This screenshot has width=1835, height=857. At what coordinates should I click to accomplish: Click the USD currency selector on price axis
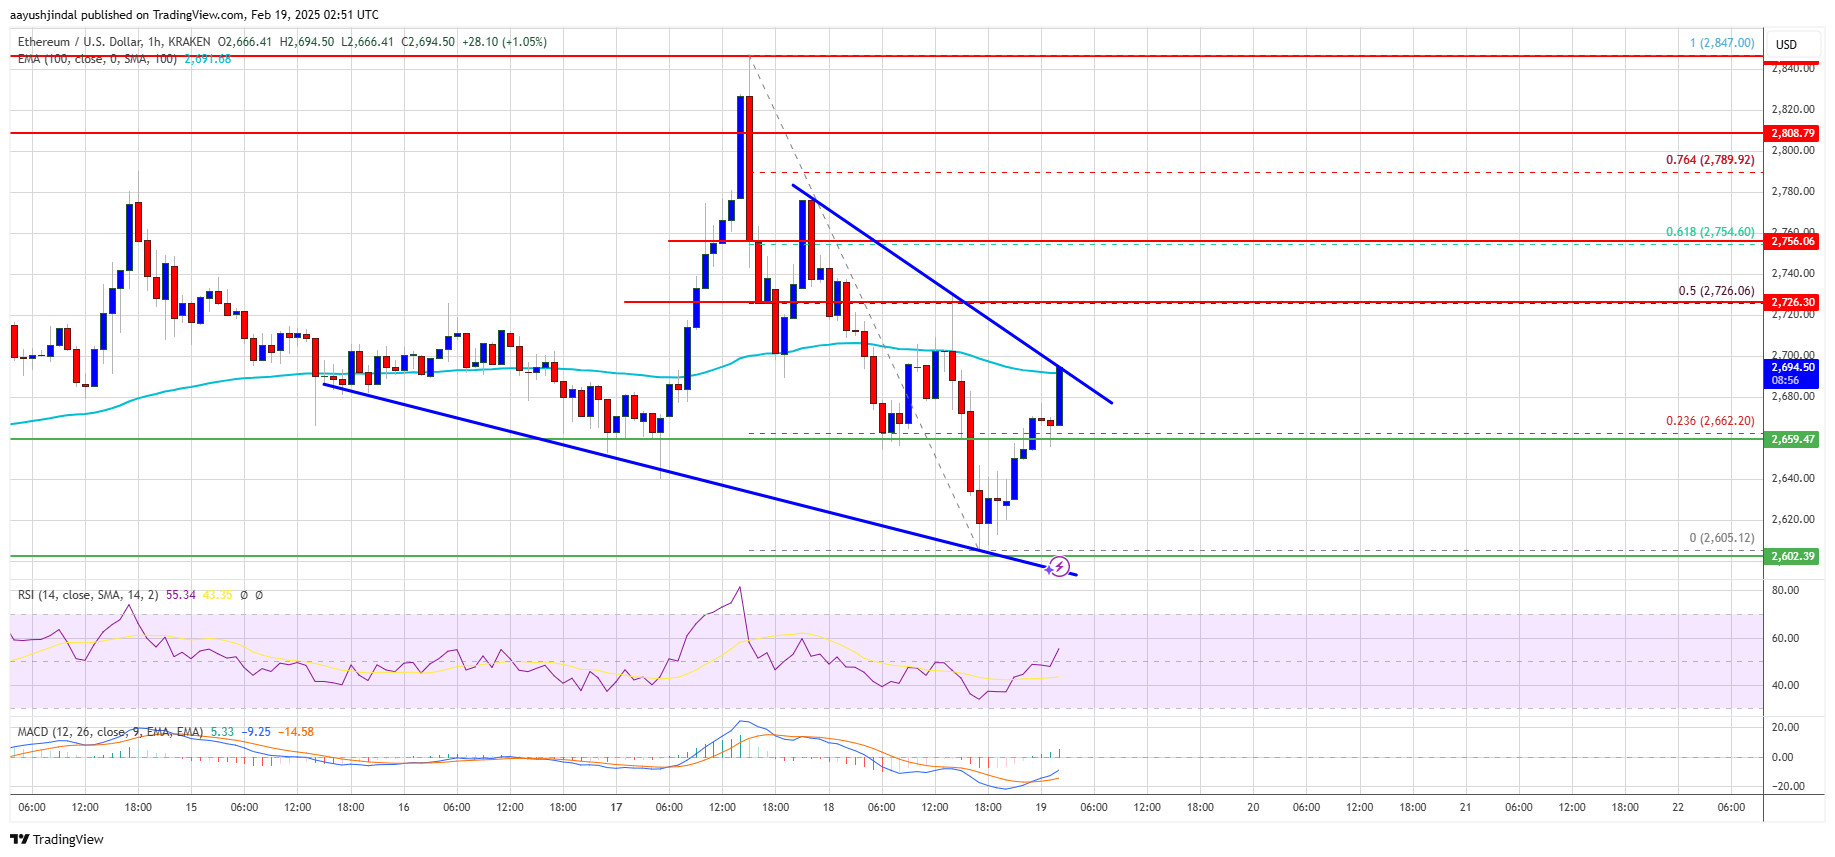tap(1786, 44)
